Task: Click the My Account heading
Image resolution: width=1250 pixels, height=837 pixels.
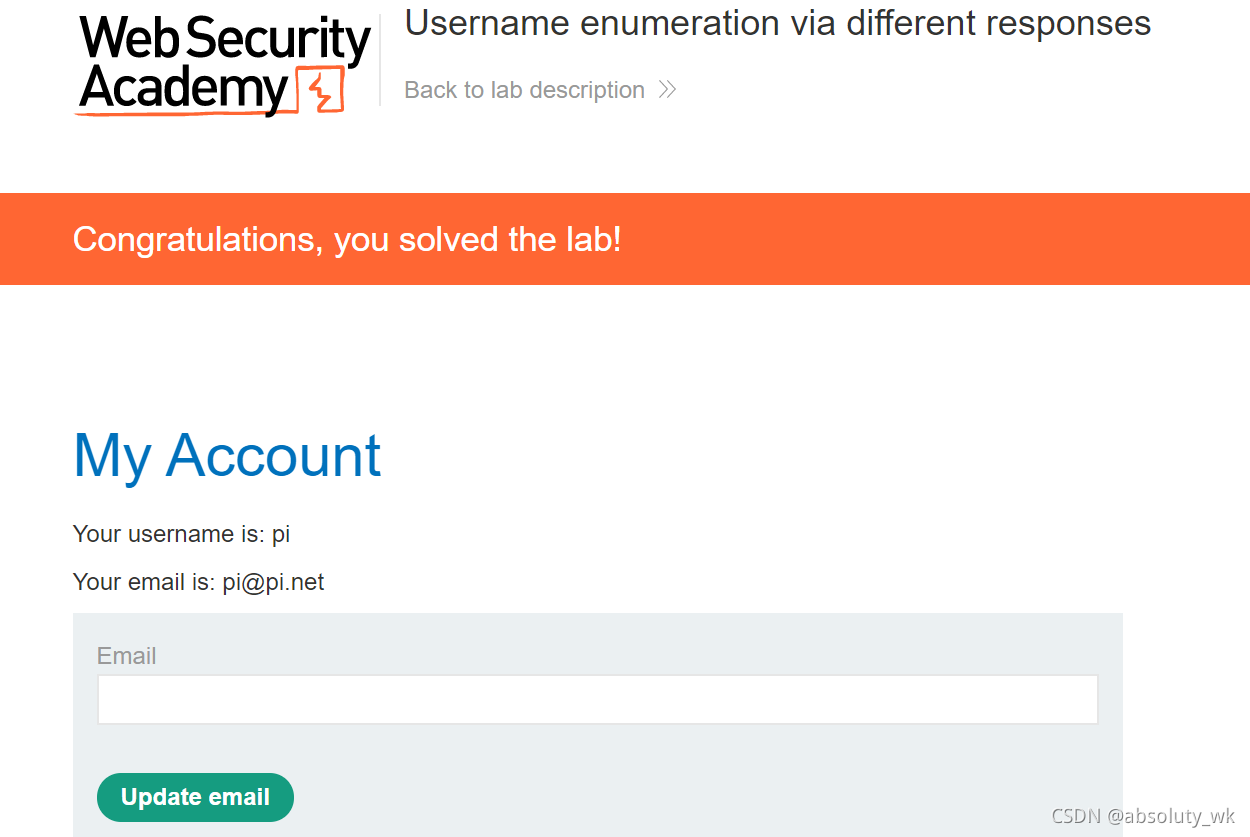Action: (227, 455)
